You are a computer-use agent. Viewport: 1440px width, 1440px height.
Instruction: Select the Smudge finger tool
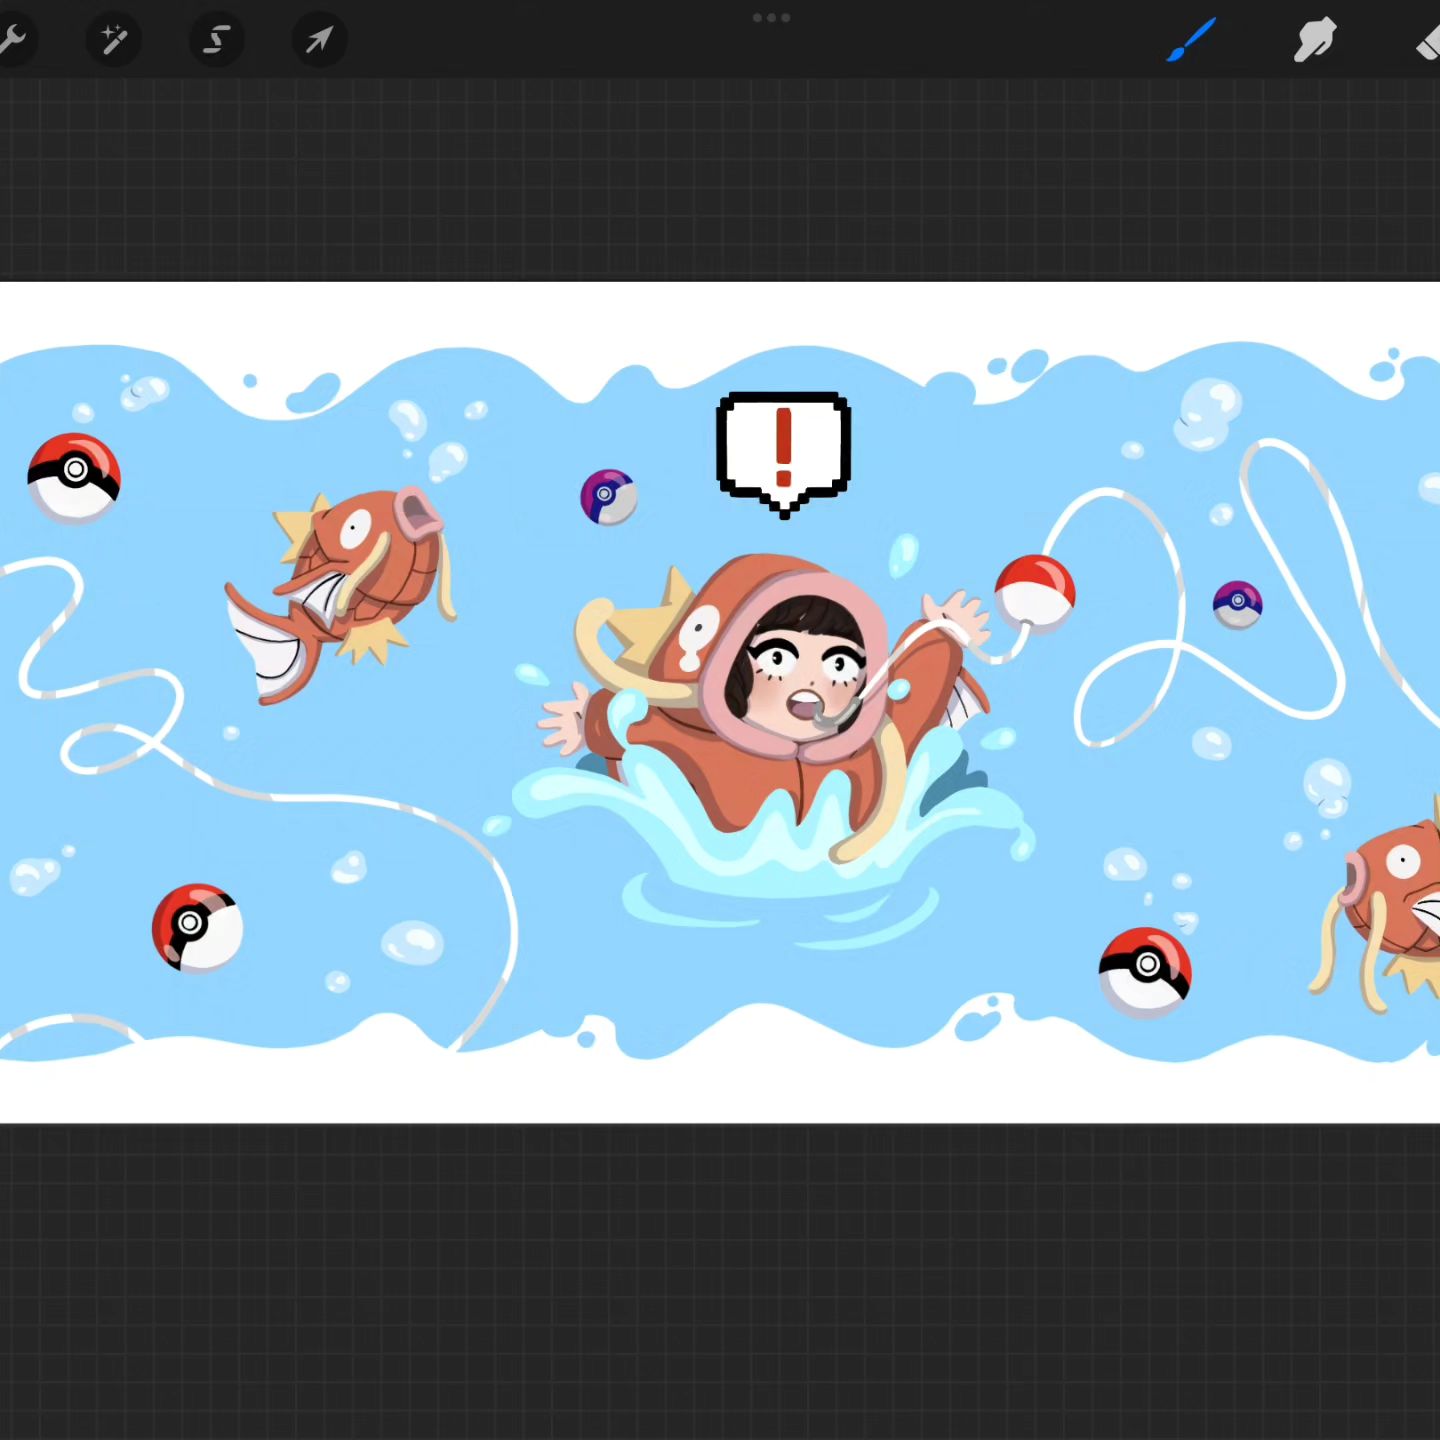click(1314, 41)
